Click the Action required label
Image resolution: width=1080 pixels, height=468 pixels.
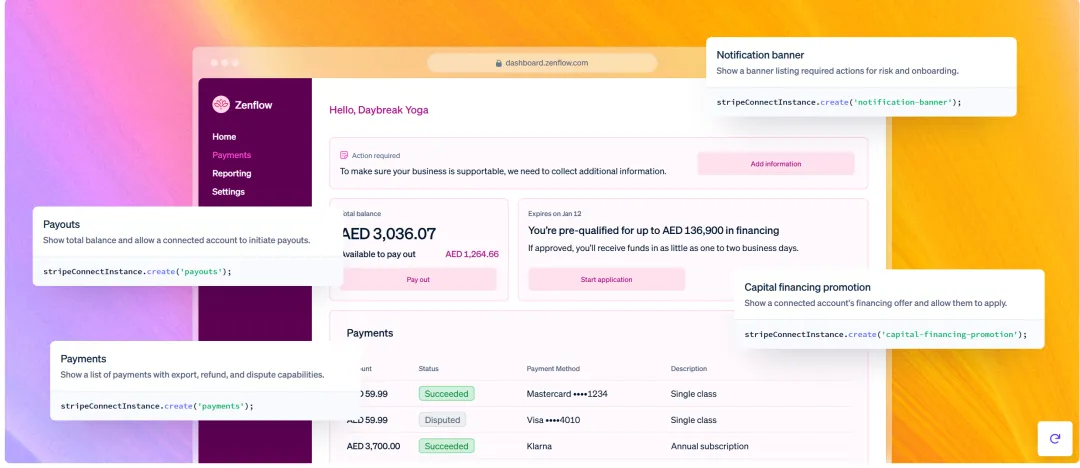pos(375,156)
